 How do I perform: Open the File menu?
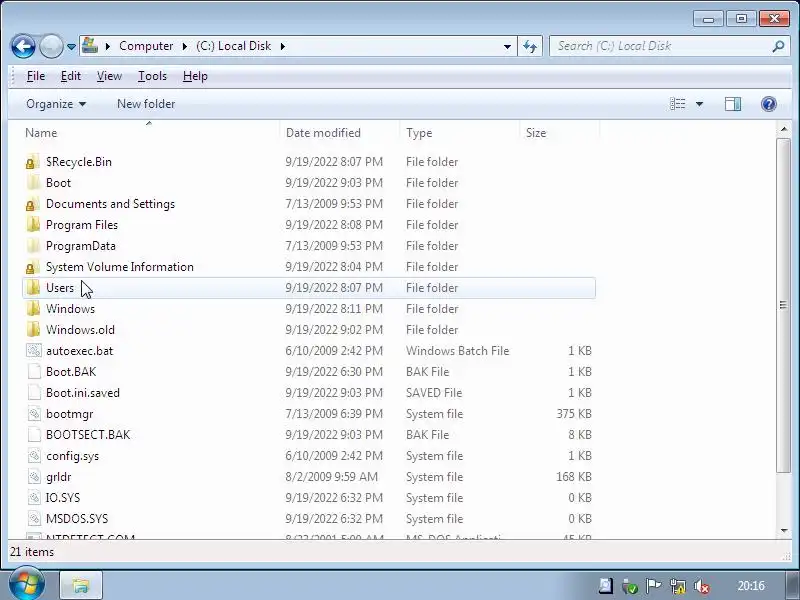(x=36, y=76)
